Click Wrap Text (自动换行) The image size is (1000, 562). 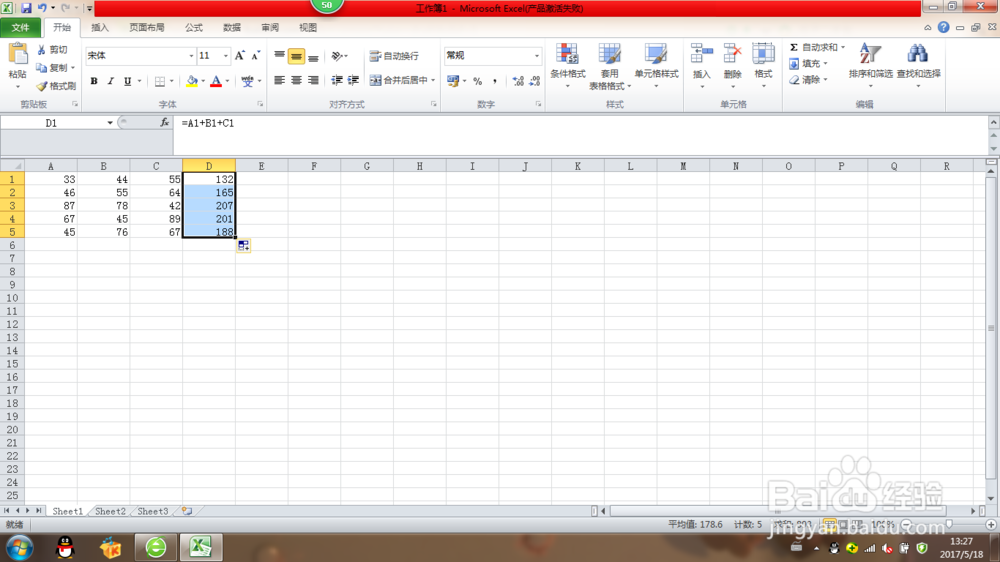pos(395,56)
